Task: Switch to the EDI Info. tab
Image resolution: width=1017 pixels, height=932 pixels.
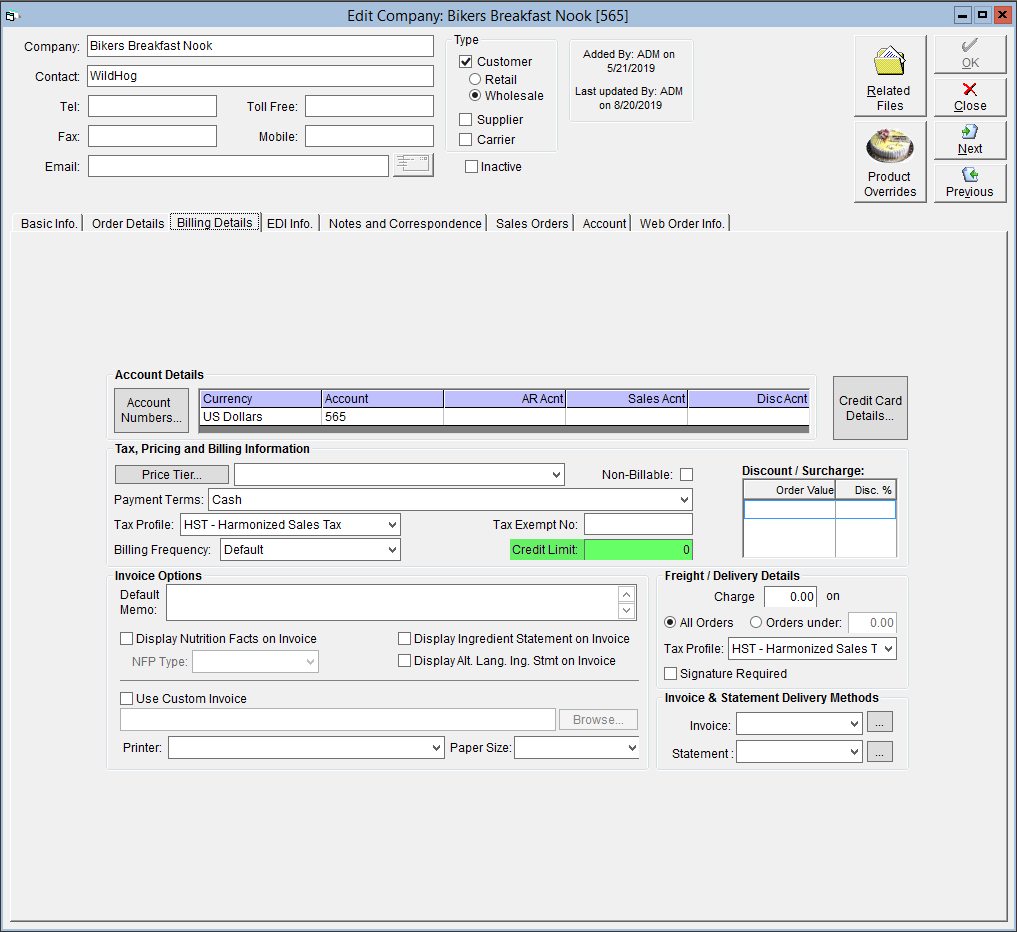Action: [x=290, y=224]
